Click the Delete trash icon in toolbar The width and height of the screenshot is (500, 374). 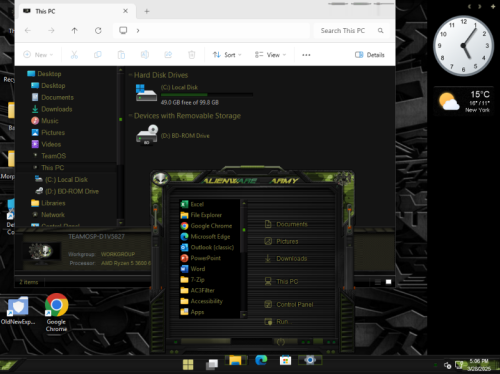pos(192,55)
